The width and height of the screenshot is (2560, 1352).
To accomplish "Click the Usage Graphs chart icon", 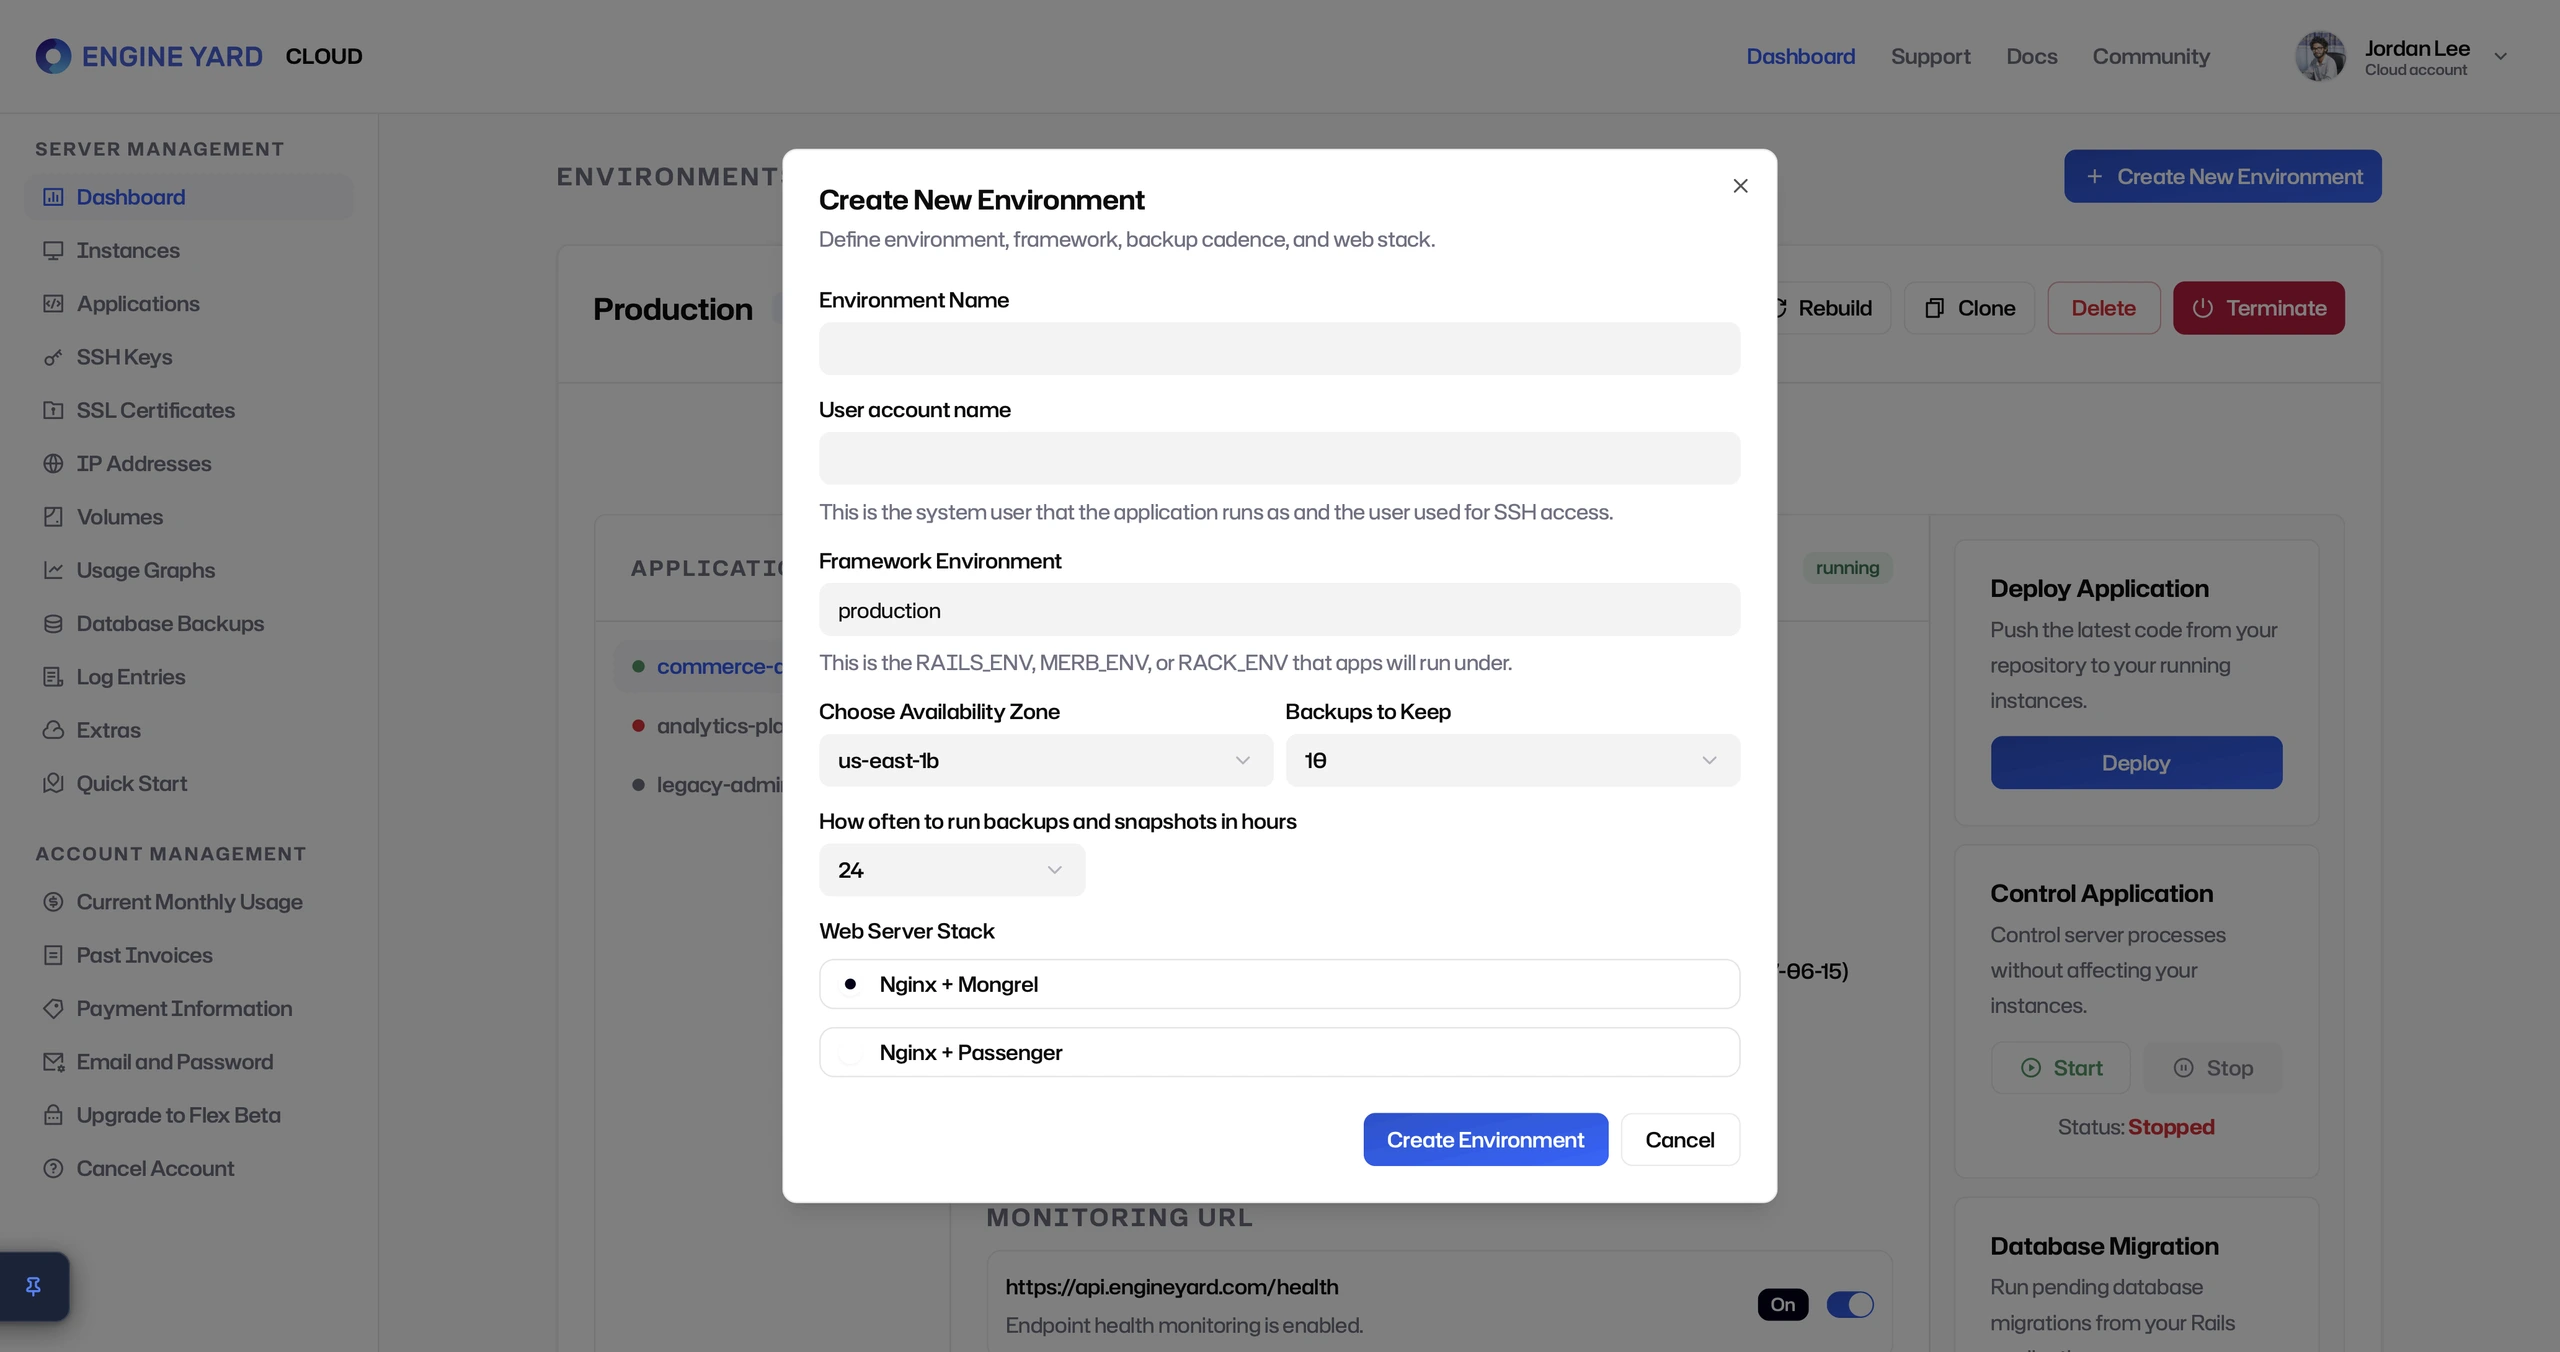I will 53,570.
